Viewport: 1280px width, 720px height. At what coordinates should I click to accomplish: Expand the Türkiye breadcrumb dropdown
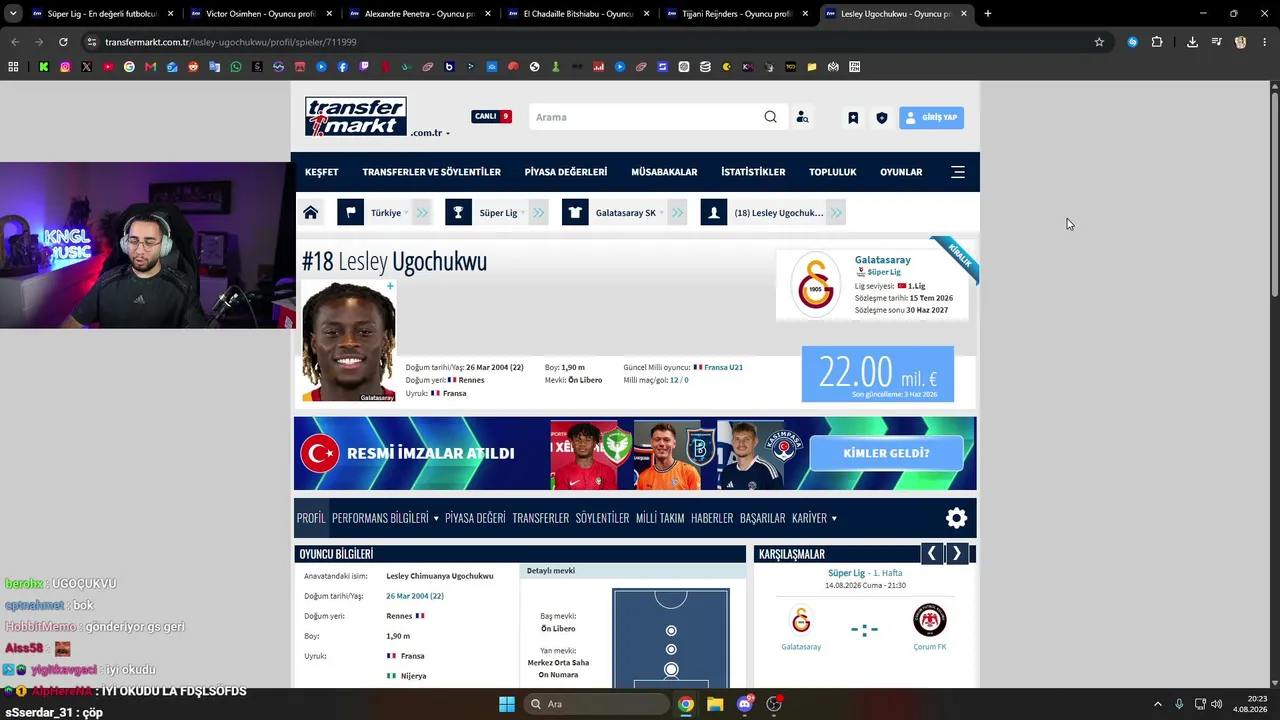tap(422, 213)
